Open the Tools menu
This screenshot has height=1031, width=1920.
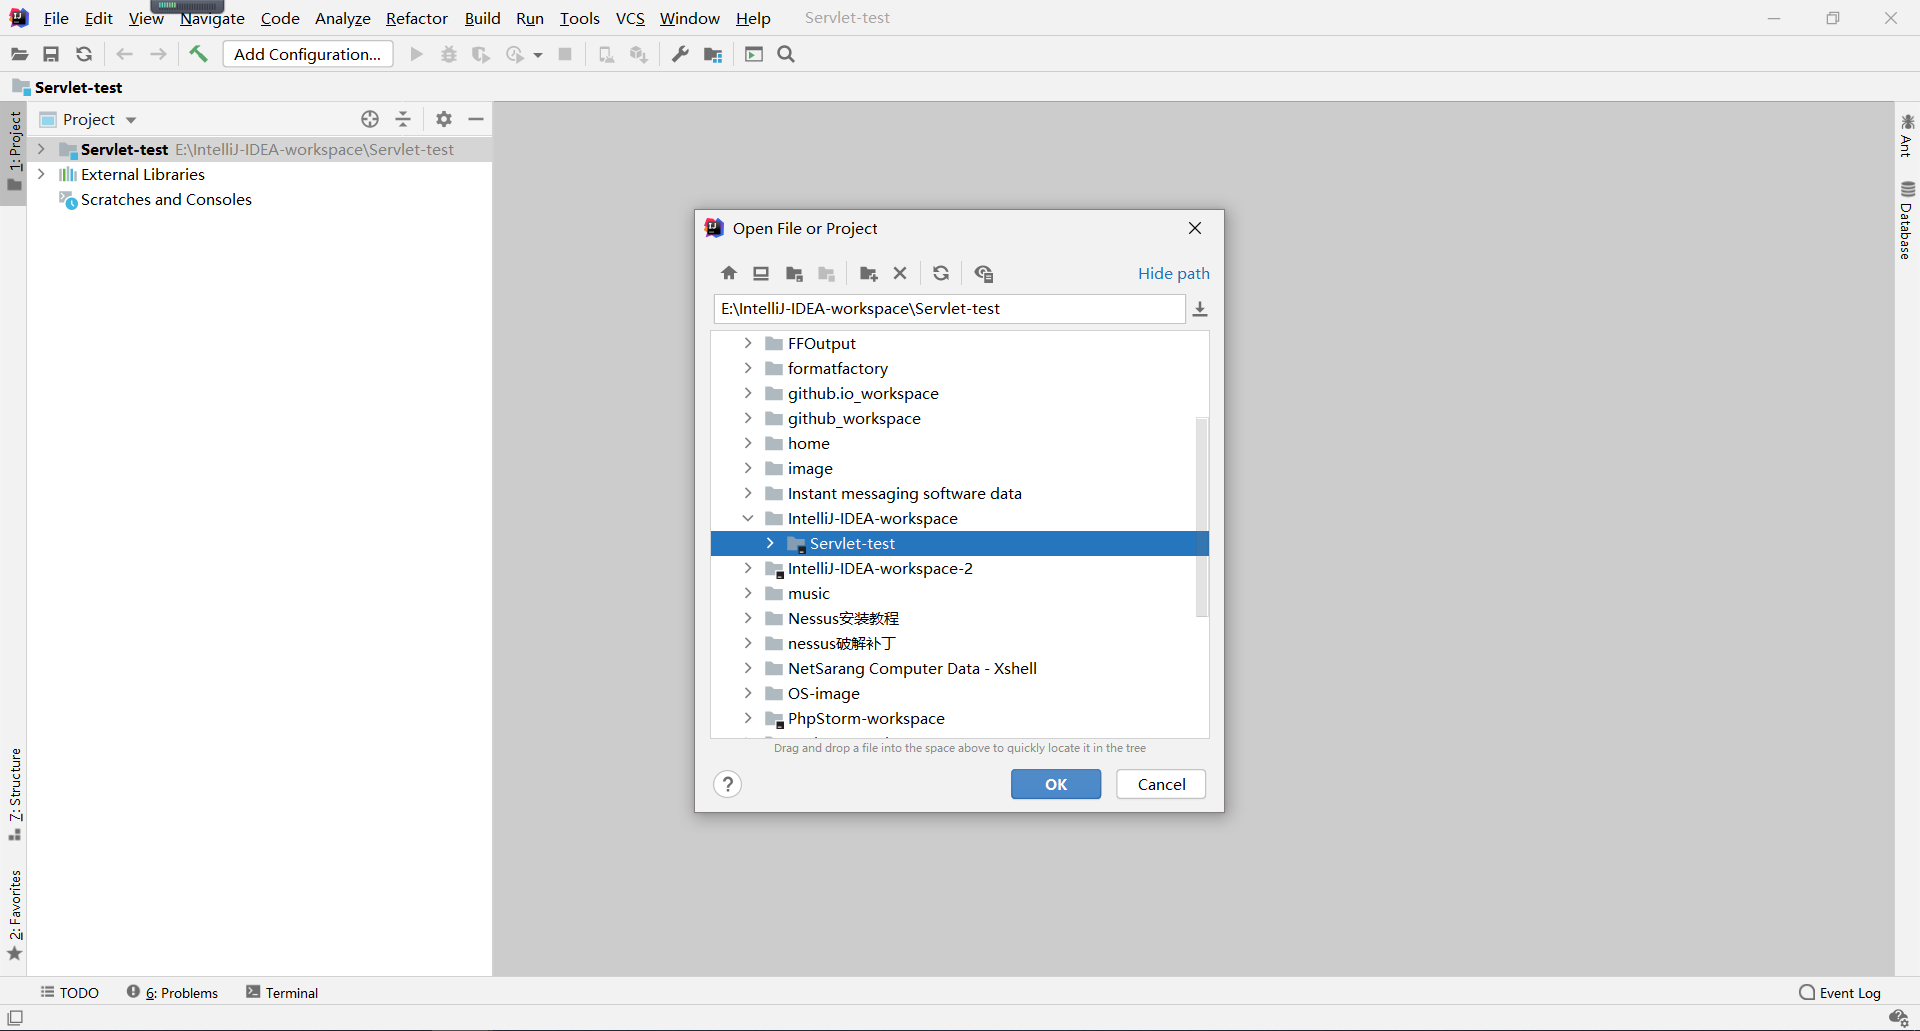(x=580, y=18)
